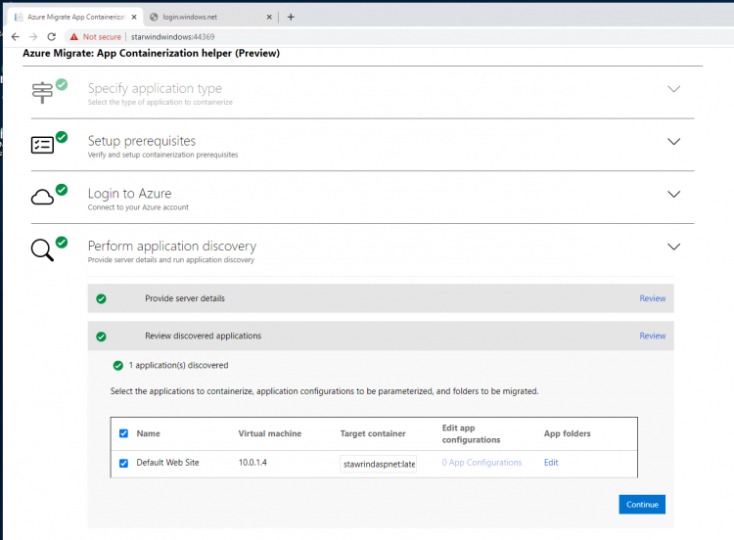Edit the Target container name field
Screen dimensions: 734x540
(x=378, y=464)
